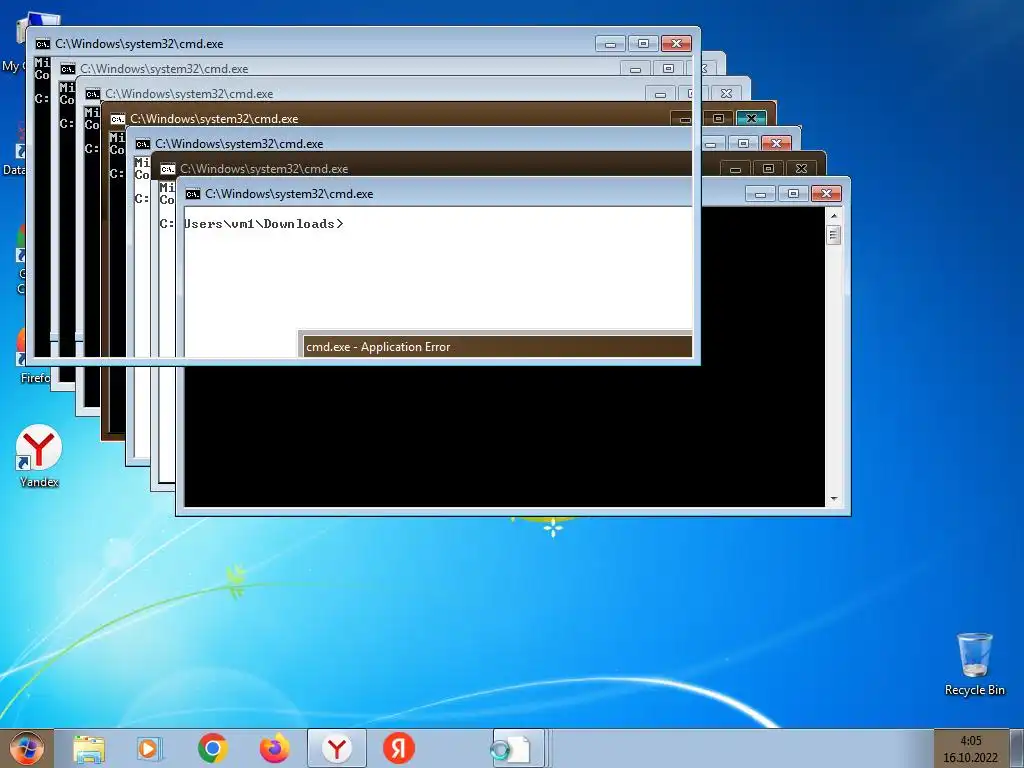
Task: Open the red Yandex Я taskbar shortcut
Action: tap(398, 748)
